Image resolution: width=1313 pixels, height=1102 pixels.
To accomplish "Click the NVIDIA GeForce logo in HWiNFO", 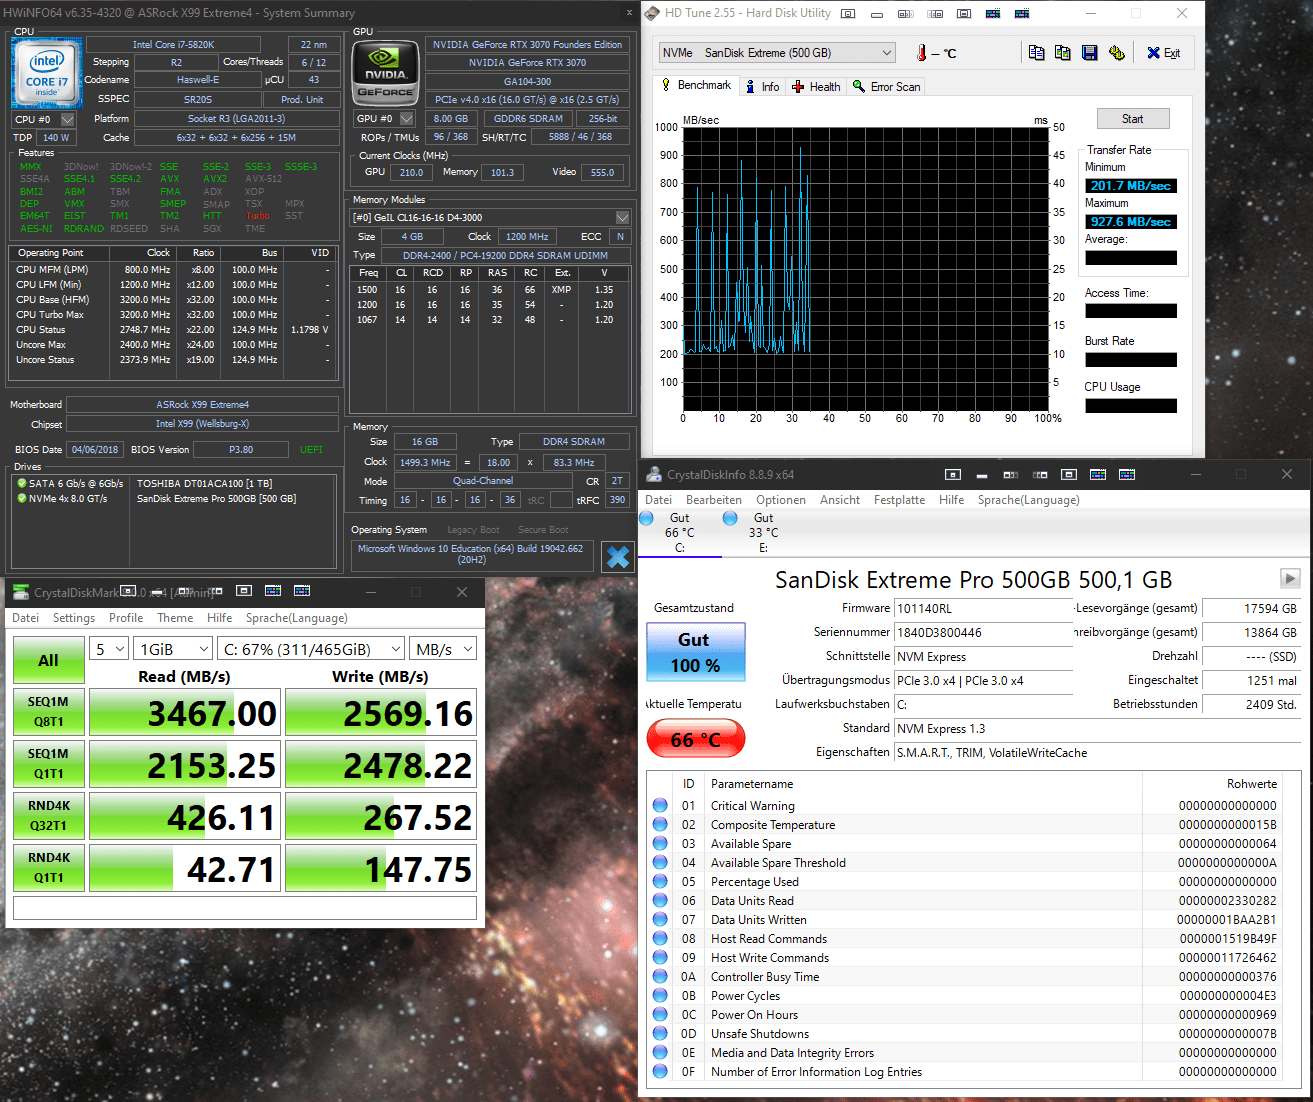I will pos(385,72).
